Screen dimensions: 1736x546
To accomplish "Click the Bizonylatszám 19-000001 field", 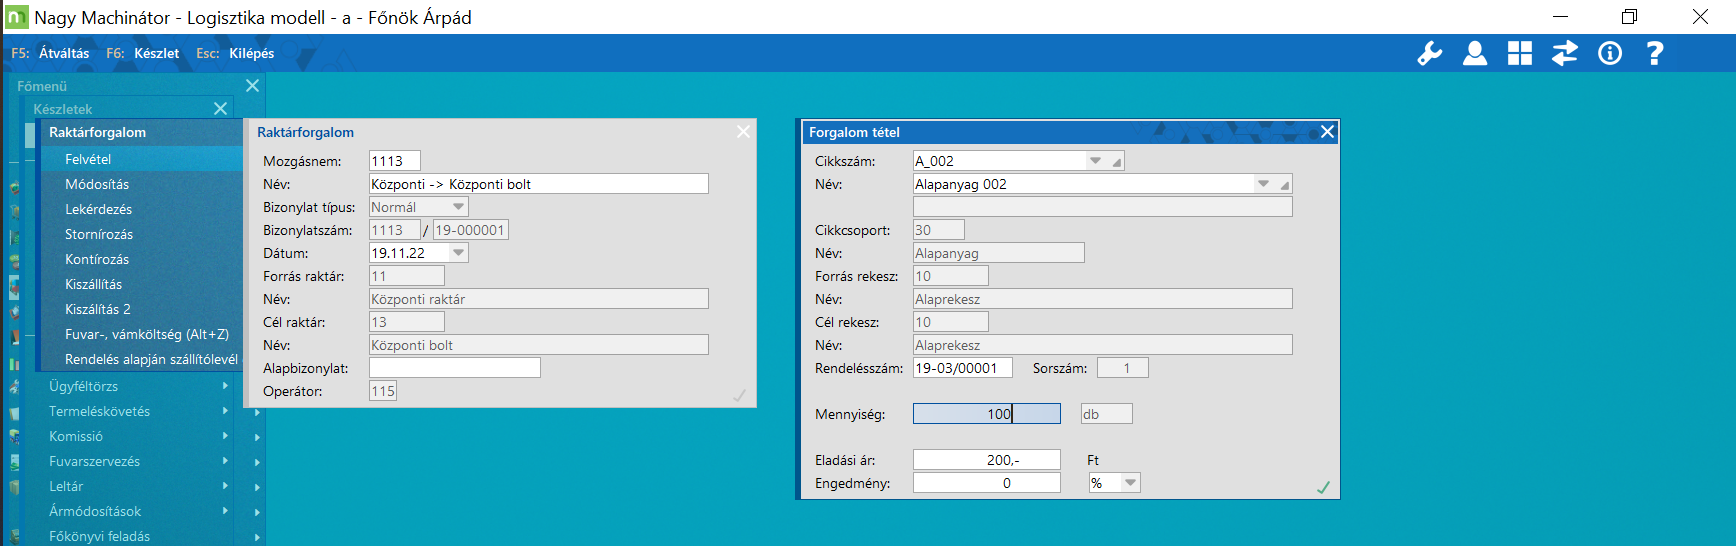I will (x=471, y=230).
